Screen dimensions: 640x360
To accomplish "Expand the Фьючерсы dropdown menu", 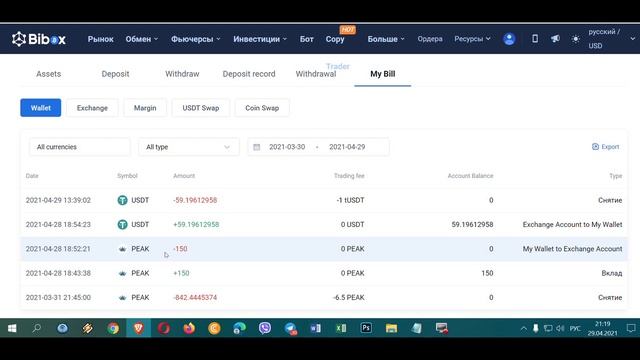I will (196, 39).
